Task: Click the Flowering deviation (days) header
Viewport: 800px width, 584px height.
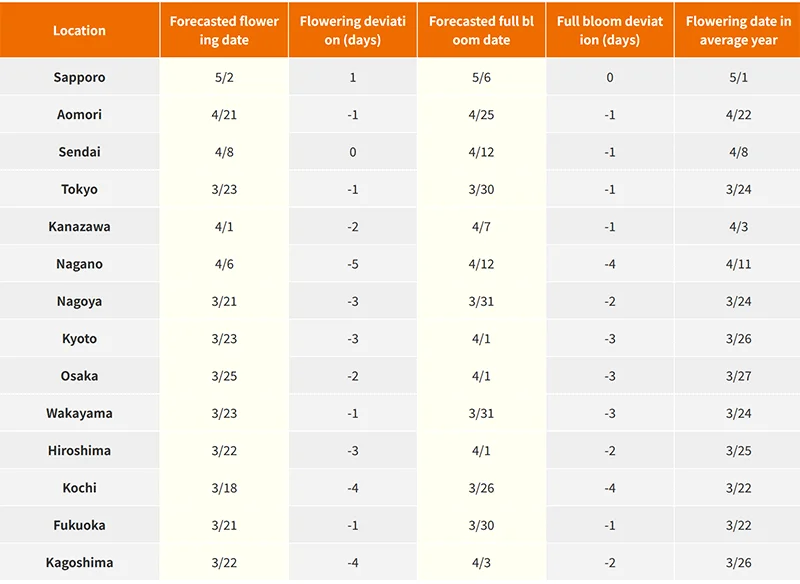Action: tap(353, 31)
